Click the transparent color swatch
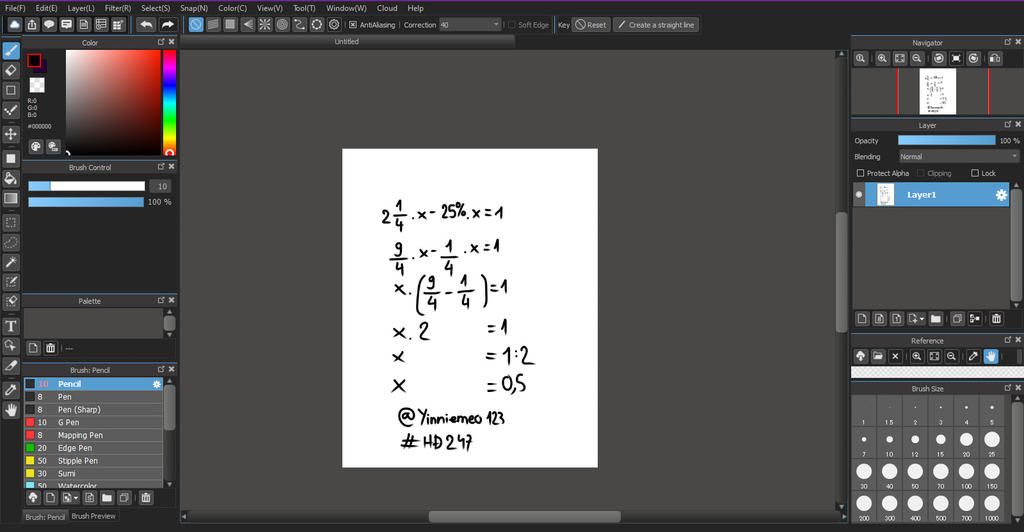 point(37,85)
